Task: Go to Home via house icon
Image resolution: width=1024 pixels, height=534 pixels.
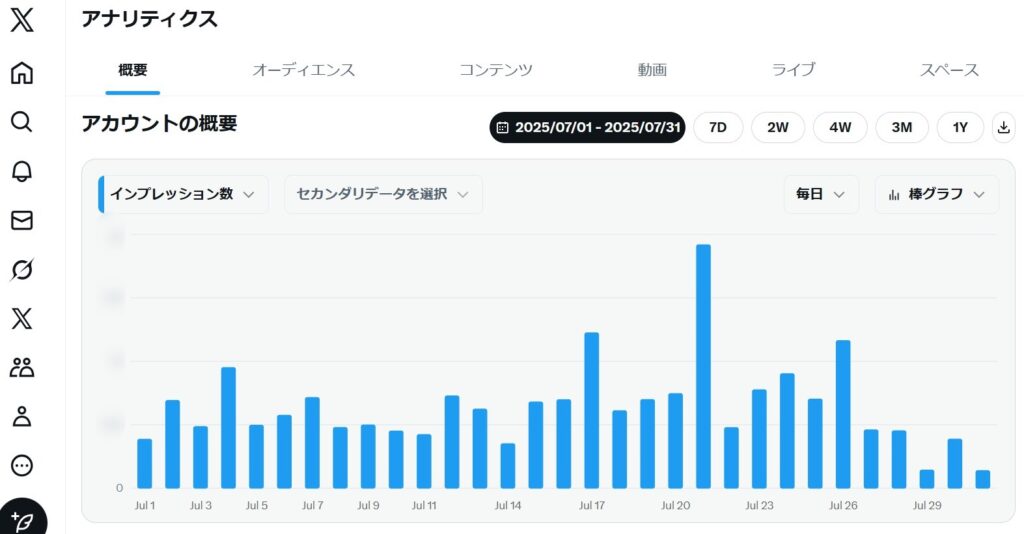Action: click(x=22, y=72)
